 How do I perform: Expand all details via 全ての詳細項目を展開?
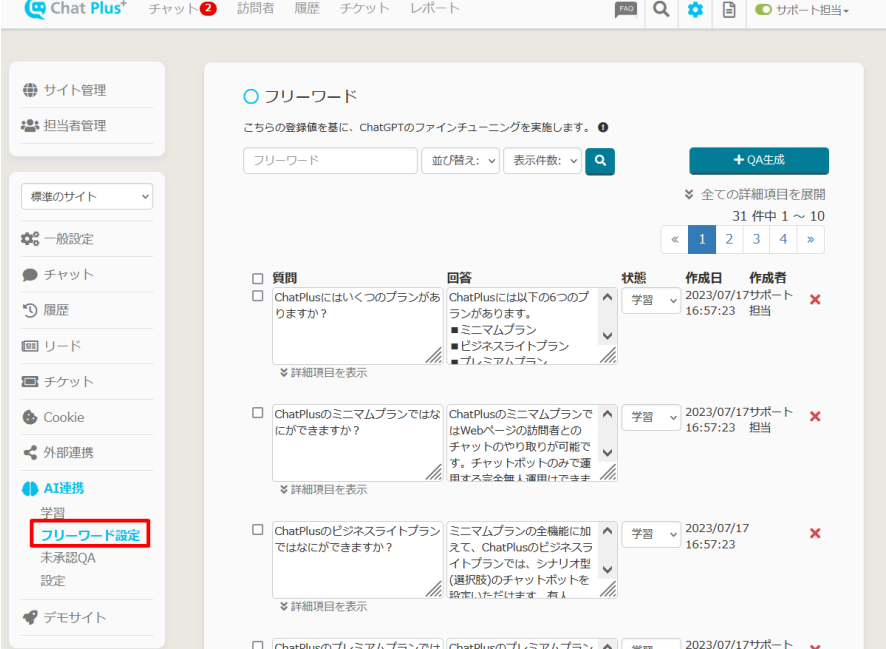[x=755, y=194]
